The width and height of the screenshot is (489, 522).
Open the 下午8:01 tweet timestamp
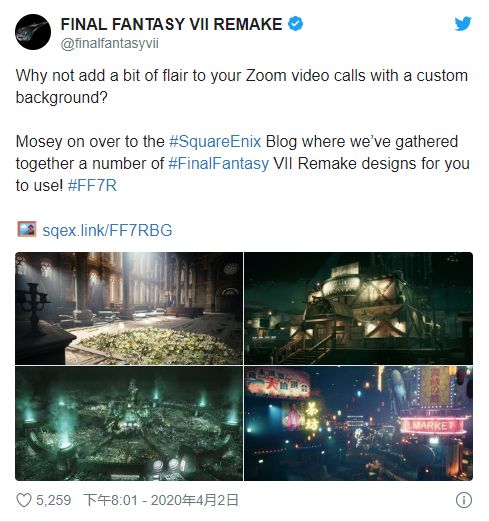tap(110, 500)
